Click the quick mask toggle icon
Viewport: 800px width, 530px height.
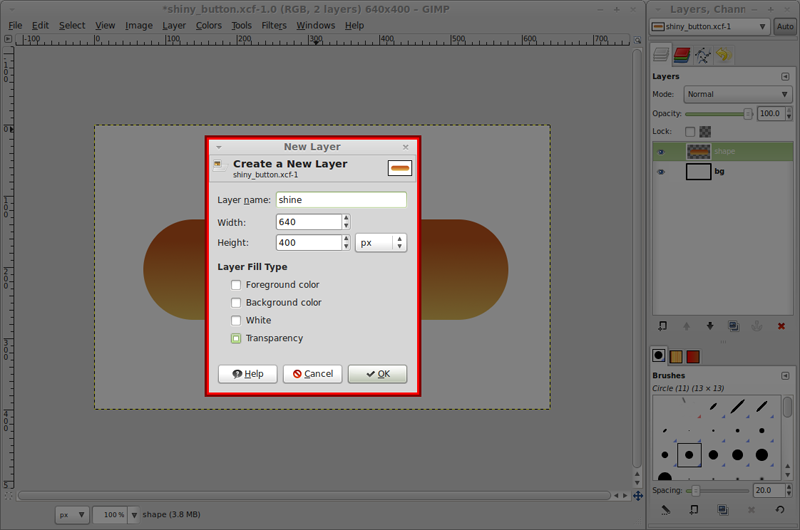(x=8, y=495)
